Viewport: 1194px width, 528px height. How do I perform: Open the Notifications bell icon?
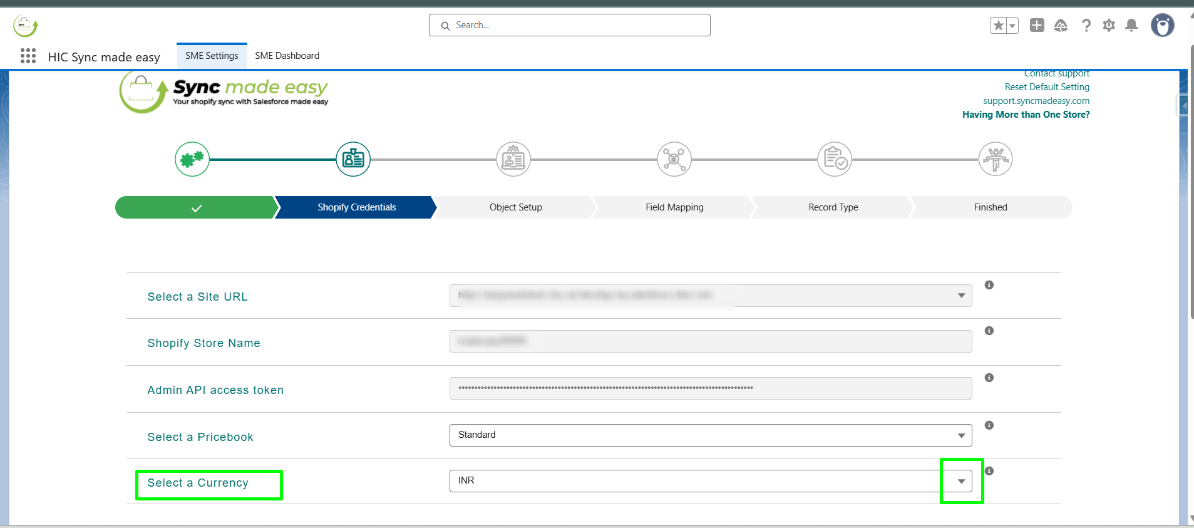pos(1132,25)
